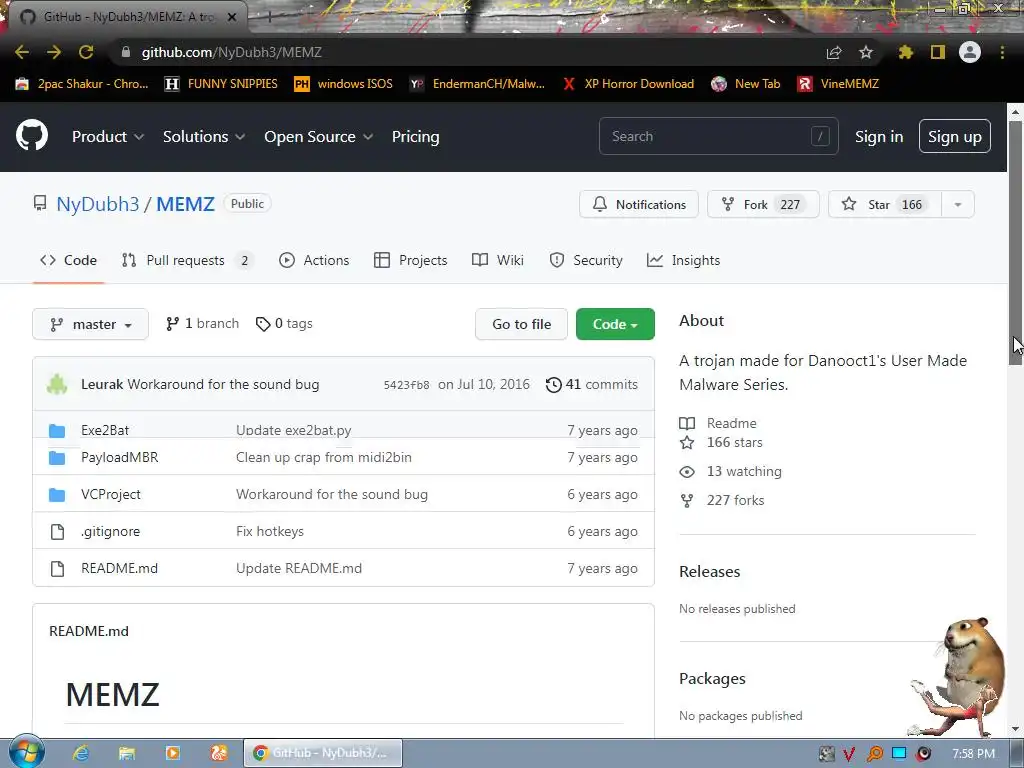The image size is (1024, 768).
Task: Select the Code tab
Action: click(69, 260)
